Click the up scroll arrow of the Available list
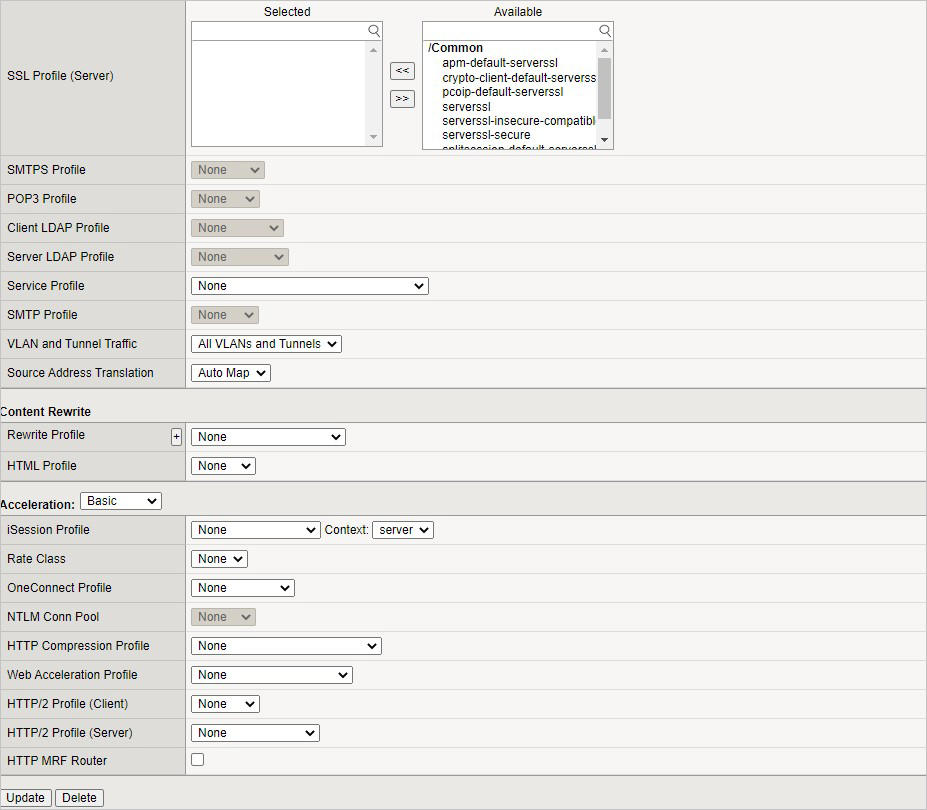The width and height of the screenshot is (927, 810). click(606, 49)
